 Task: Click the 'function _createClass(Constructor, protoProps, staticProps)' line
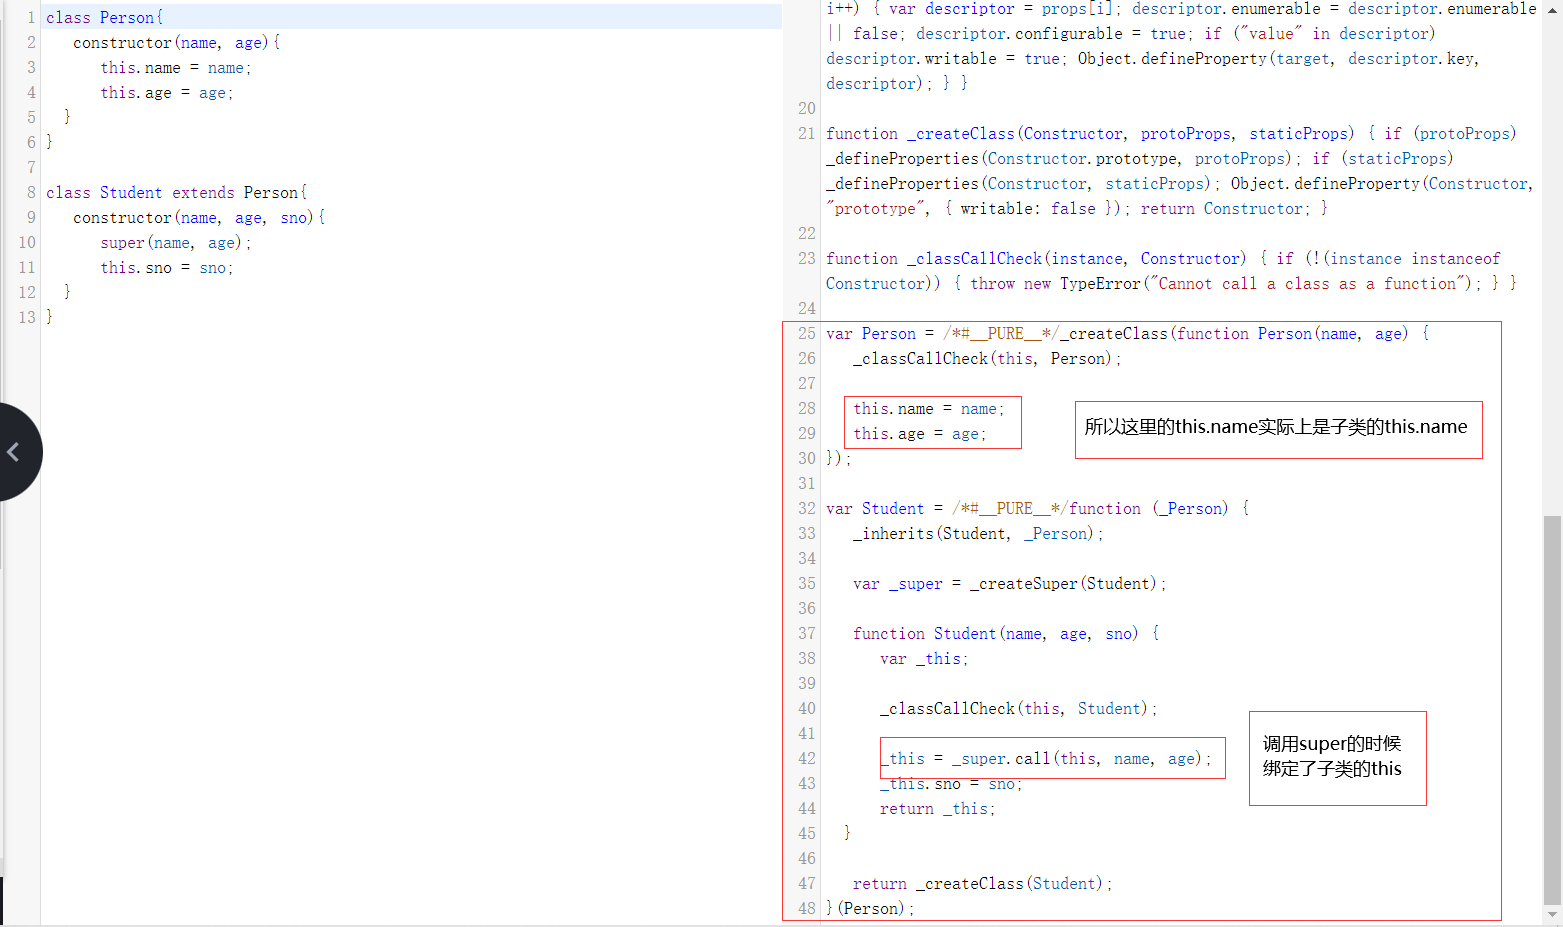[1171, 133]
